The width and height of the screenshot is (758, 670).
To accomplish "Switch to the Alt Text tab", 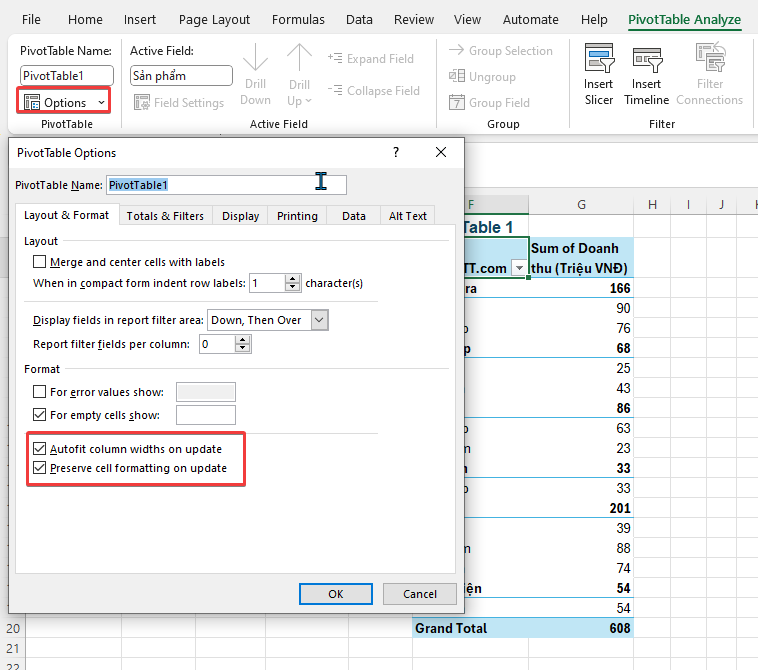I will [408, 216].
